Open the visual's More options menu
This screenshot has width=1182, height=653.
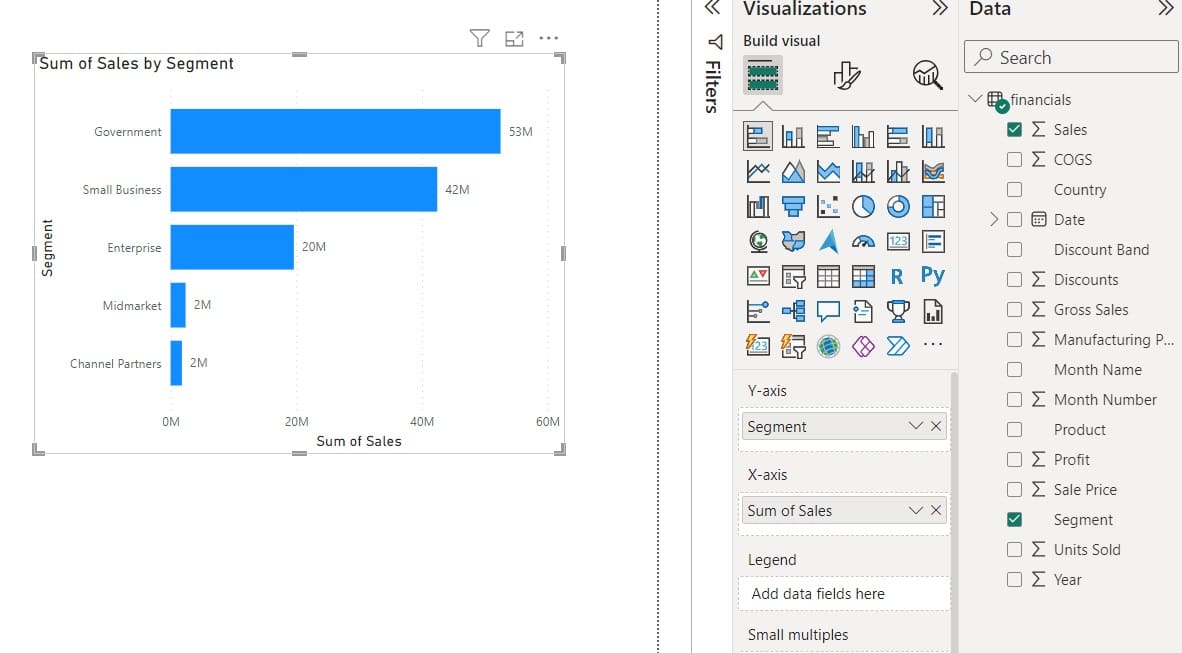click(548, 37)
